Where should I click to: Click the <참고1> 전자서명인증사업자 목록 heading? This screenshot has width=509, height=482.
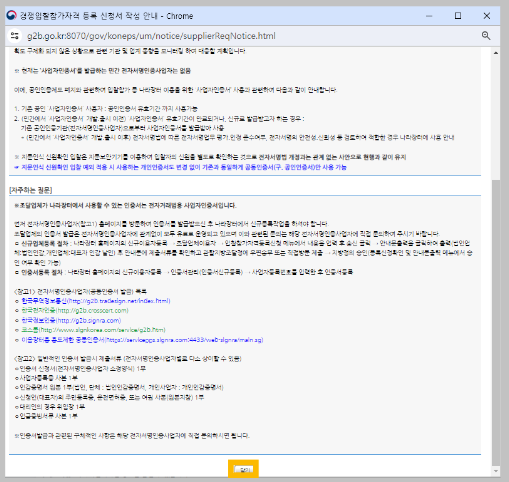pyautogui.click(x=80, y=291)
